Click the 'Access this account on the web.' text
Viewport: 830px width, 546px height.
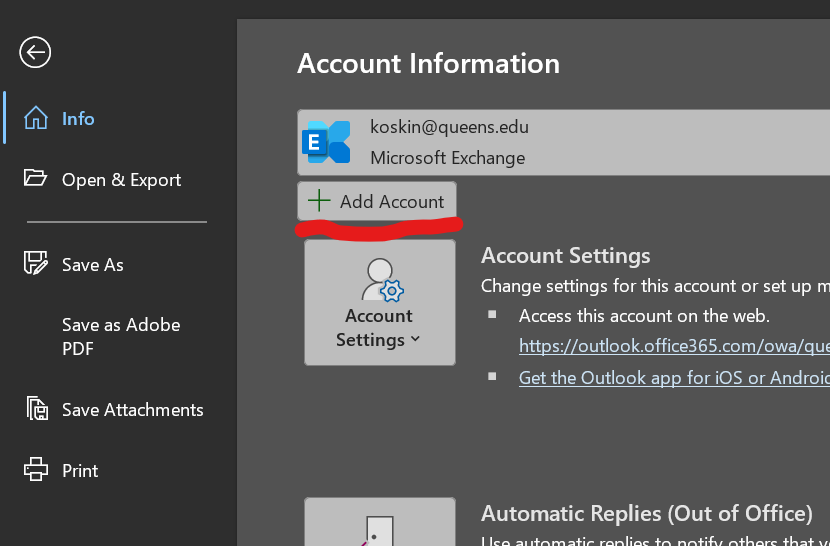(644, 316)
